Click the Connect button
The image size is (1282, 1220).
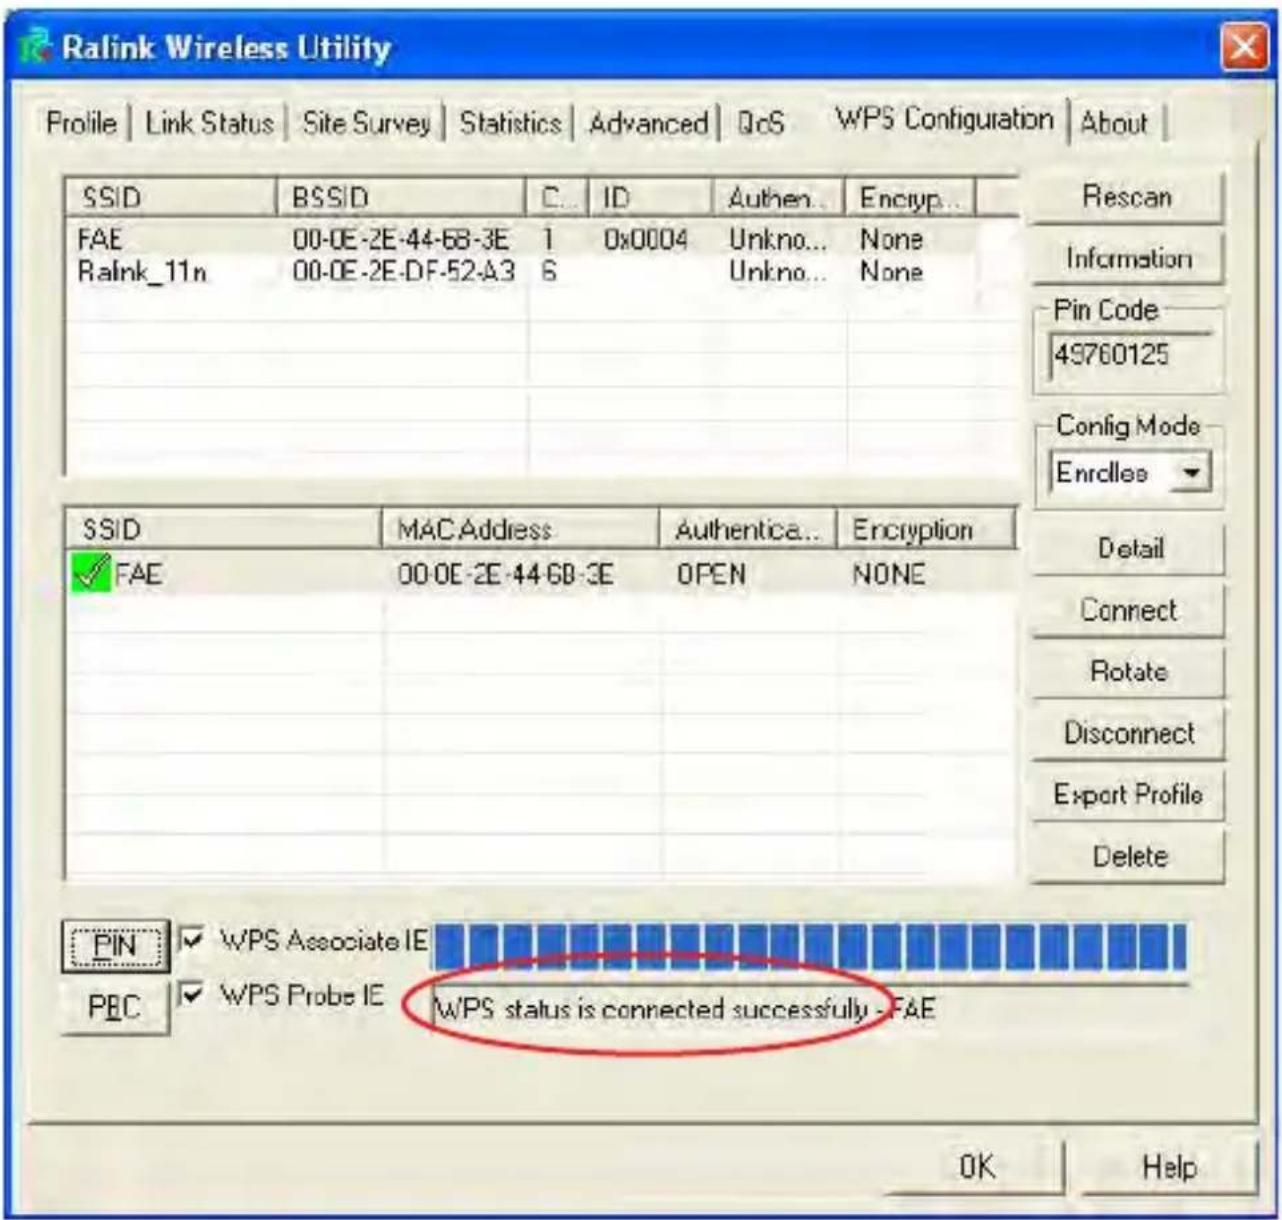tap(1129, 610)
